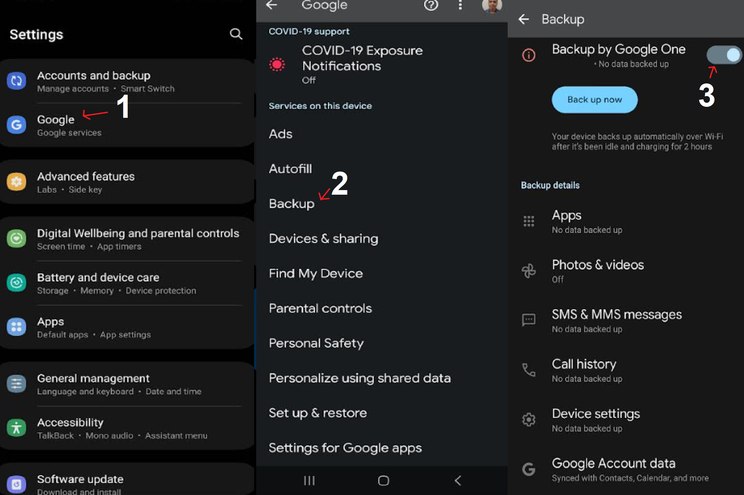Tap the red COVID-19 exposure icon

(277, 64)
